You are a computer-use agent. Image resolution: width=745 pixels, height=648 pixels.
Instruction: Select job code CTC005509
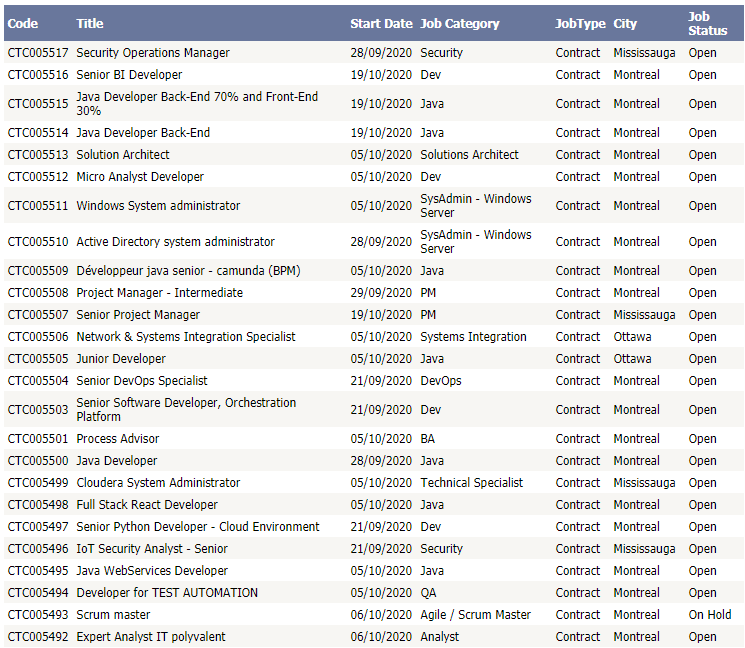point(38,271)
